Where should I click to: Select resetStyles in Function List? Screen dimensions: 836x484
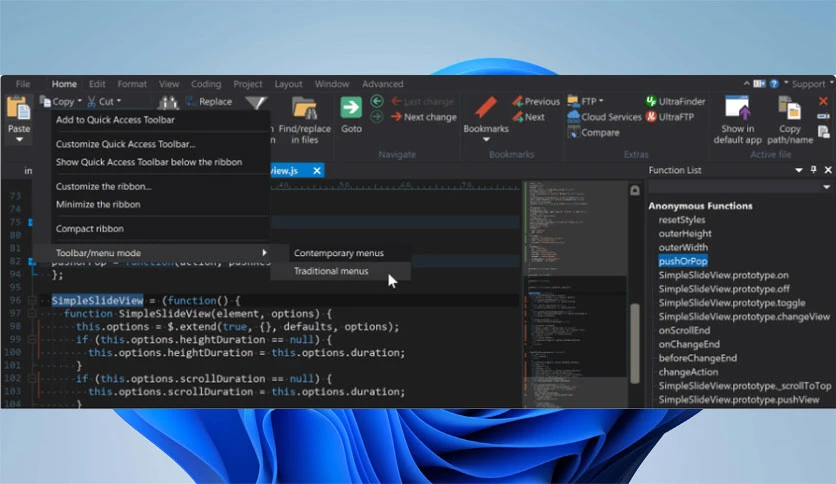click(681, 220)
